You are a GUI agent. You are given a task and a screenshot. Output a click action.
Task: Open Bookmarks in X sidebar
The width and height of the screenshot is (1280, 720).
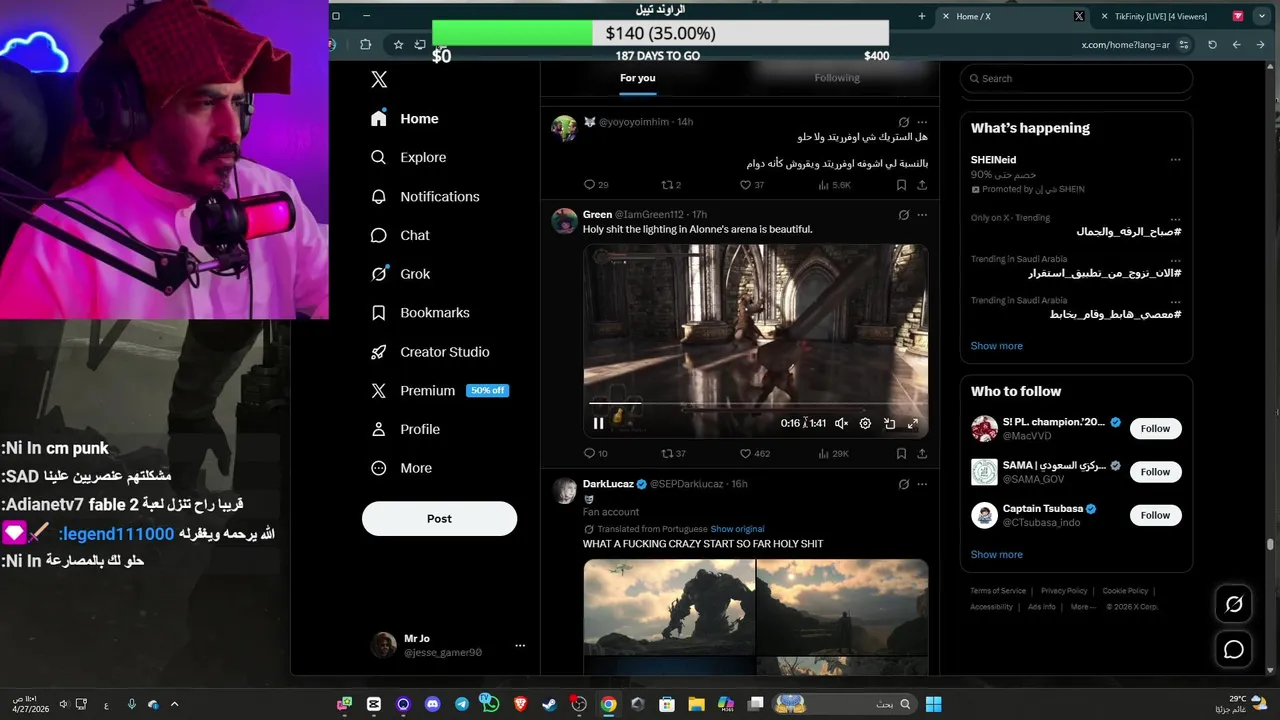[420, 313]
